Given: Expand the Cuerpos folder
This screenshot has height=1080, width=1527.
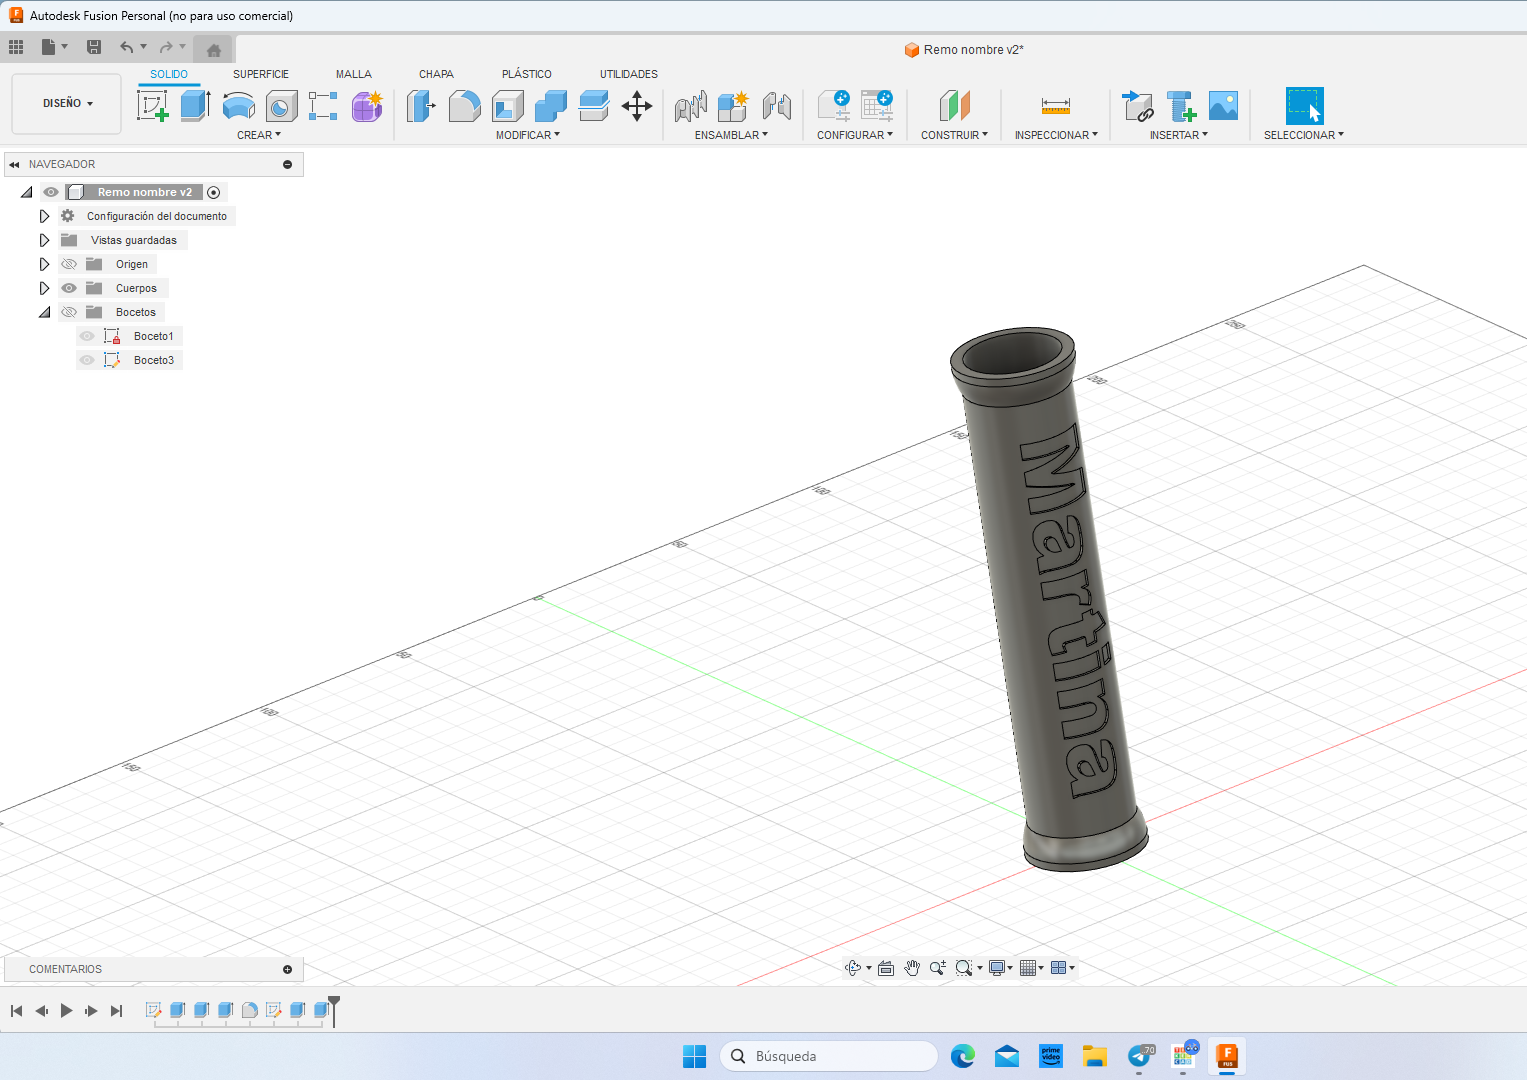Looking at the screenshot, I should pos(44,288).
